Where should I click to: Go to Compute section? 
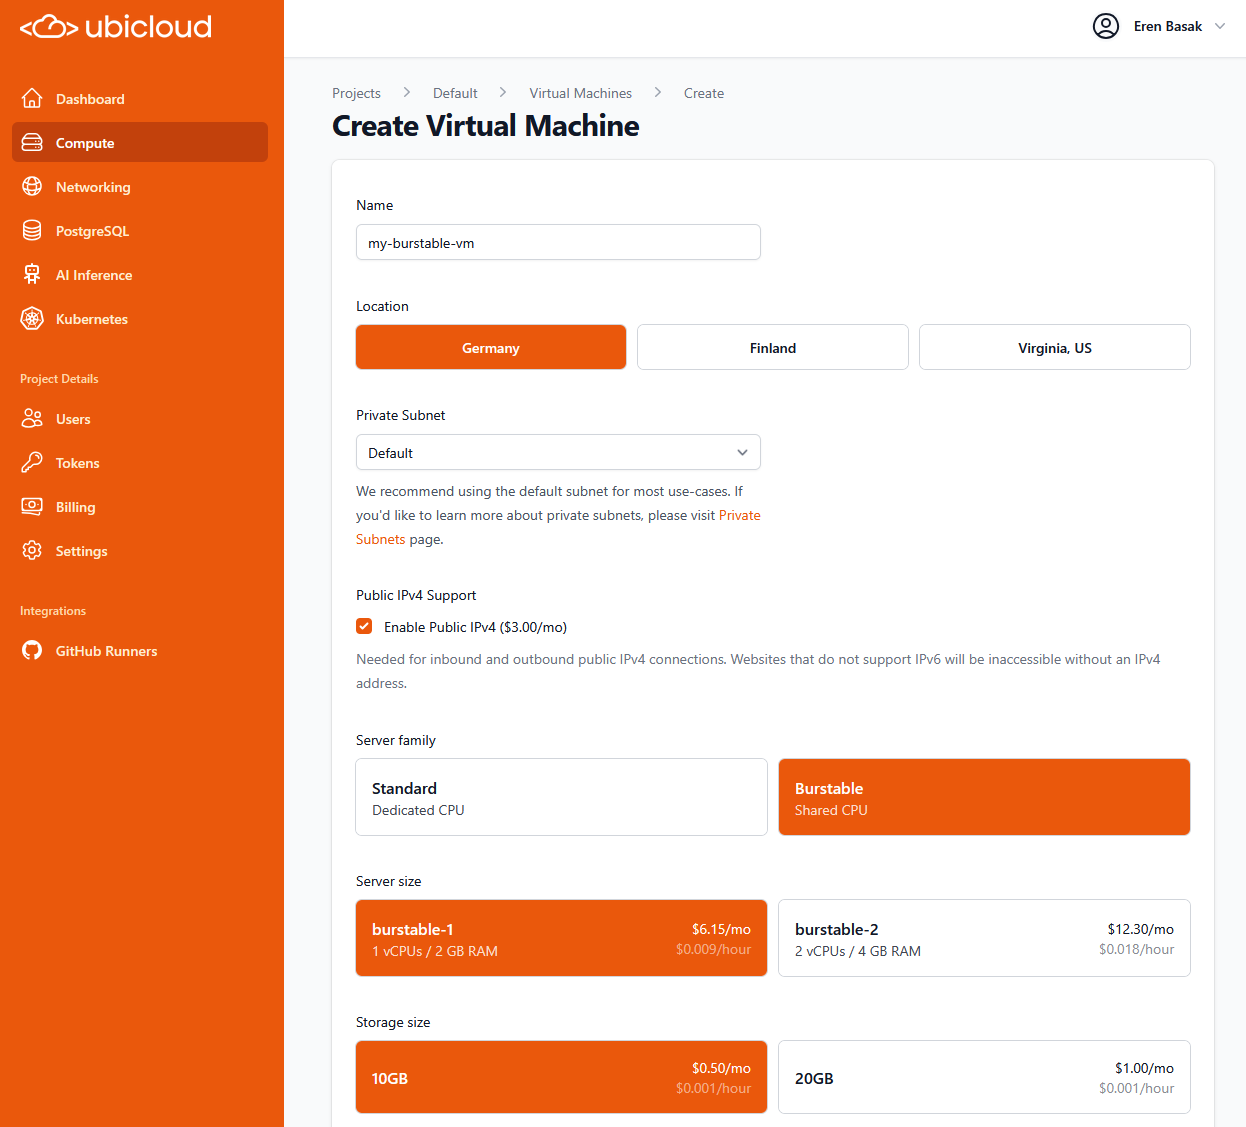pos(140,142)
